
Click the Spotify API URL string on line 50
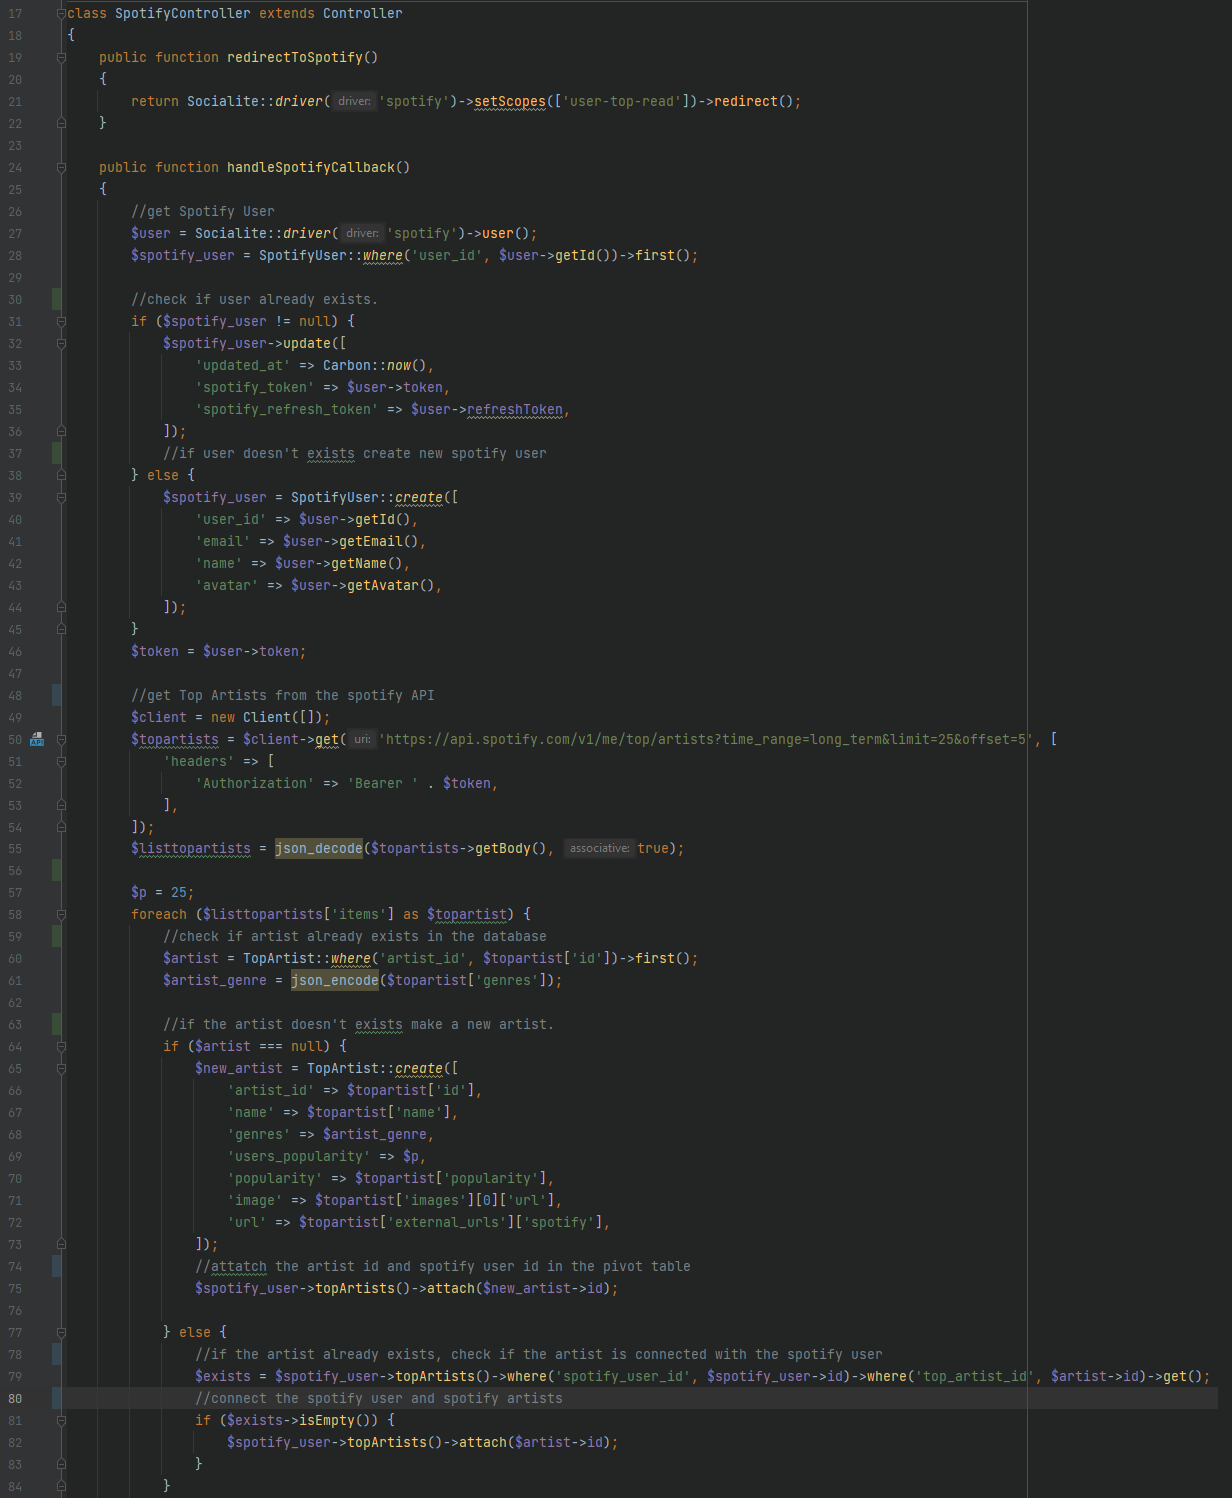point(708,740)
